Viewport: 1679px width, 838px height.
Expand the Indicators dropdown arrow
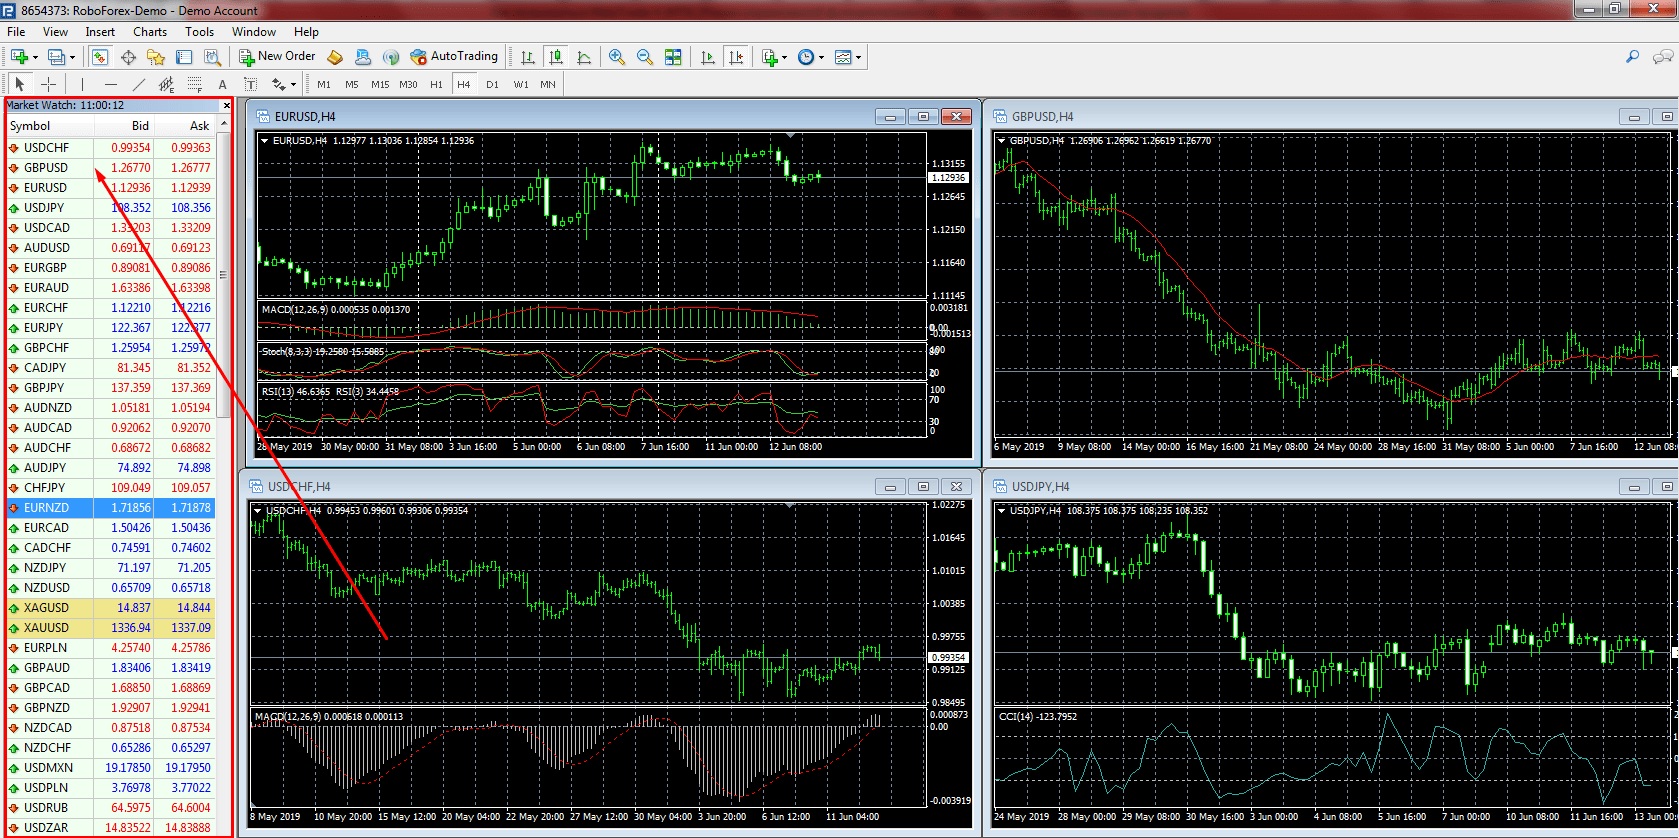[x=785, y=57]
